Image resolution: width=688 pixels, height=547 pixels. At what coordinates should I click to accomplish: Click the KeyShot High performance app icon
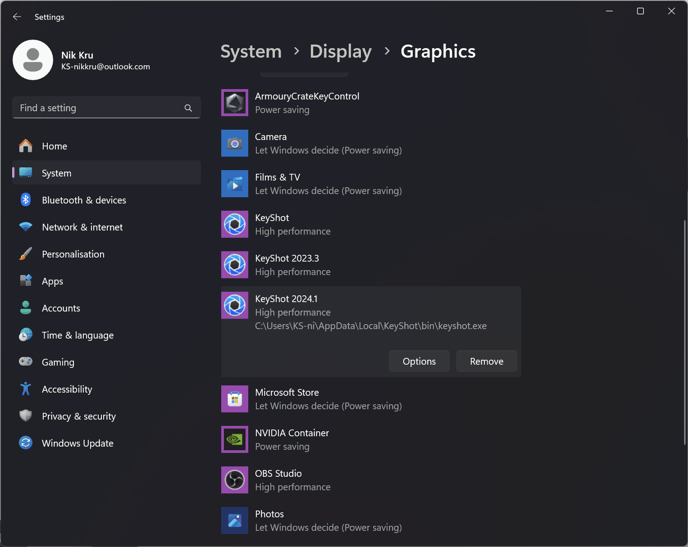click(x=234, y=224)
